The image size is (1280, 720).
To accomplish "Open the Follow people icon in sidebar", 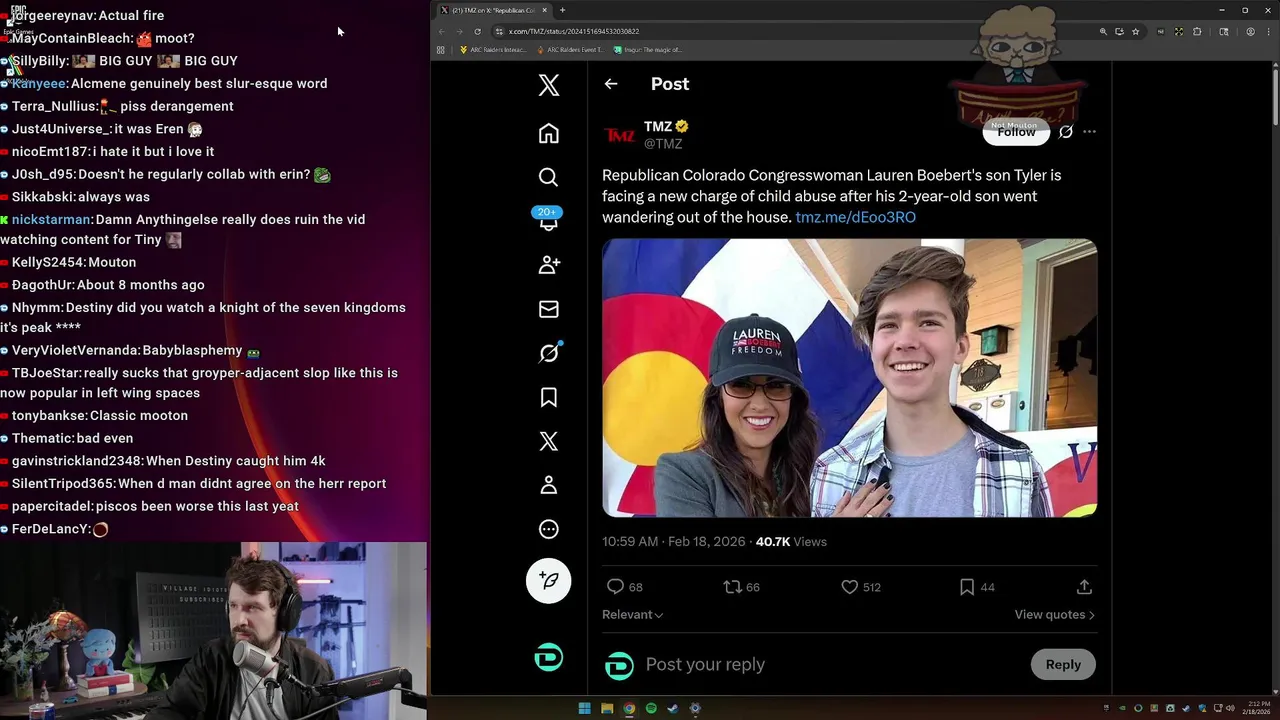I will coord(548,265).
